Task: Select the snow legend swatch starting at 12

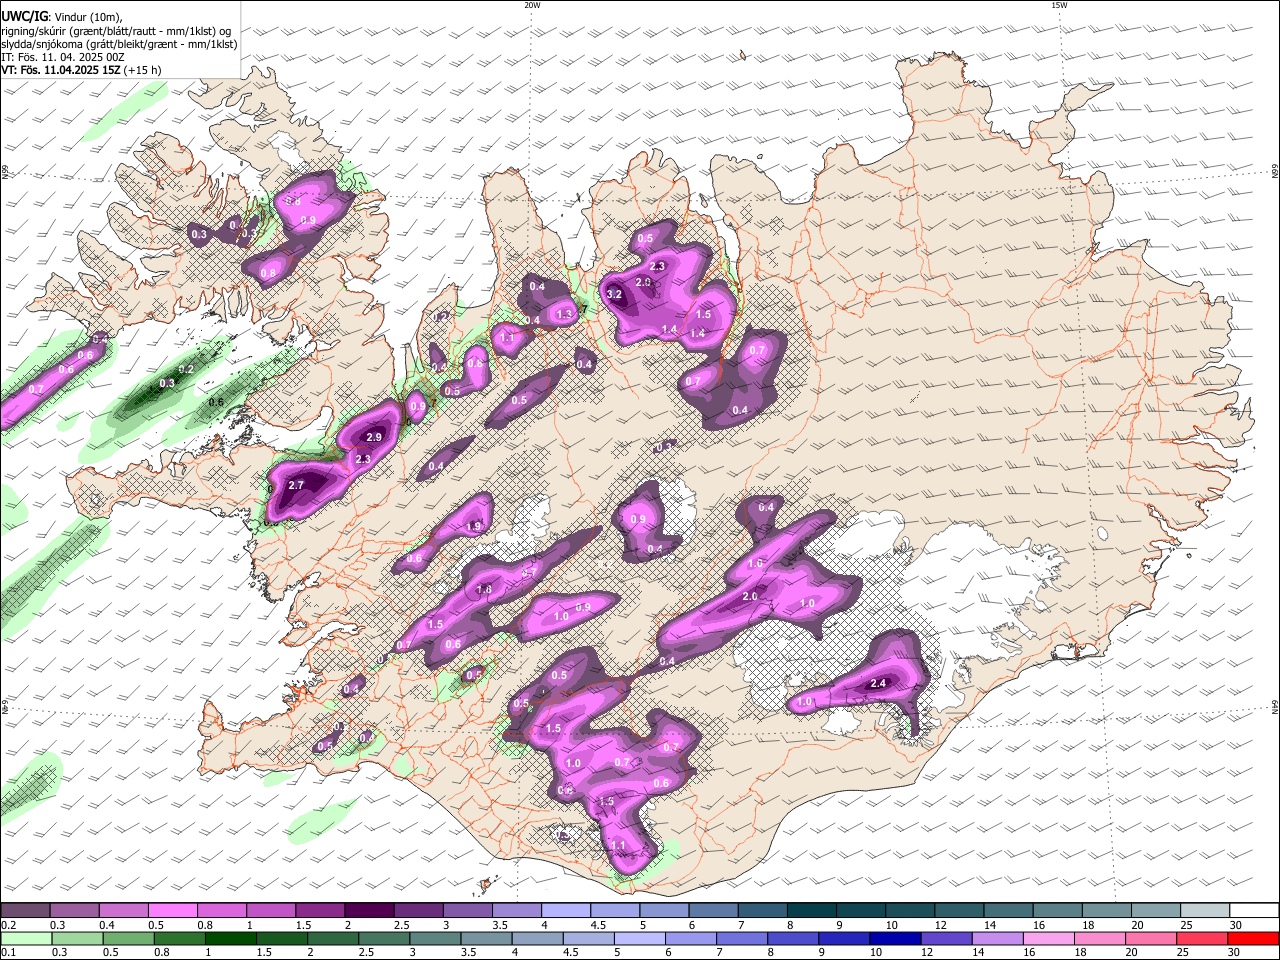Action: pyautogui.click(x=960, y=911)
